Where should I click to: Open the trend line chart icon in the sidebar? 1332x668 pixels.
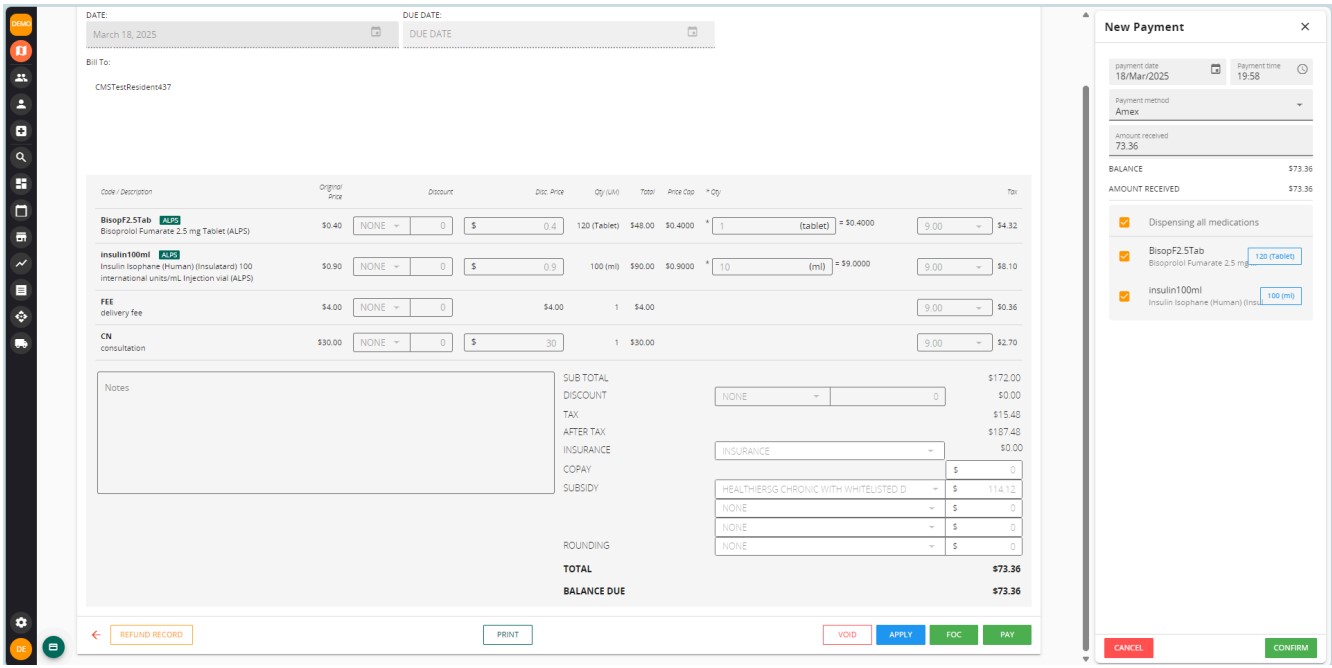[x=21, y=263]
